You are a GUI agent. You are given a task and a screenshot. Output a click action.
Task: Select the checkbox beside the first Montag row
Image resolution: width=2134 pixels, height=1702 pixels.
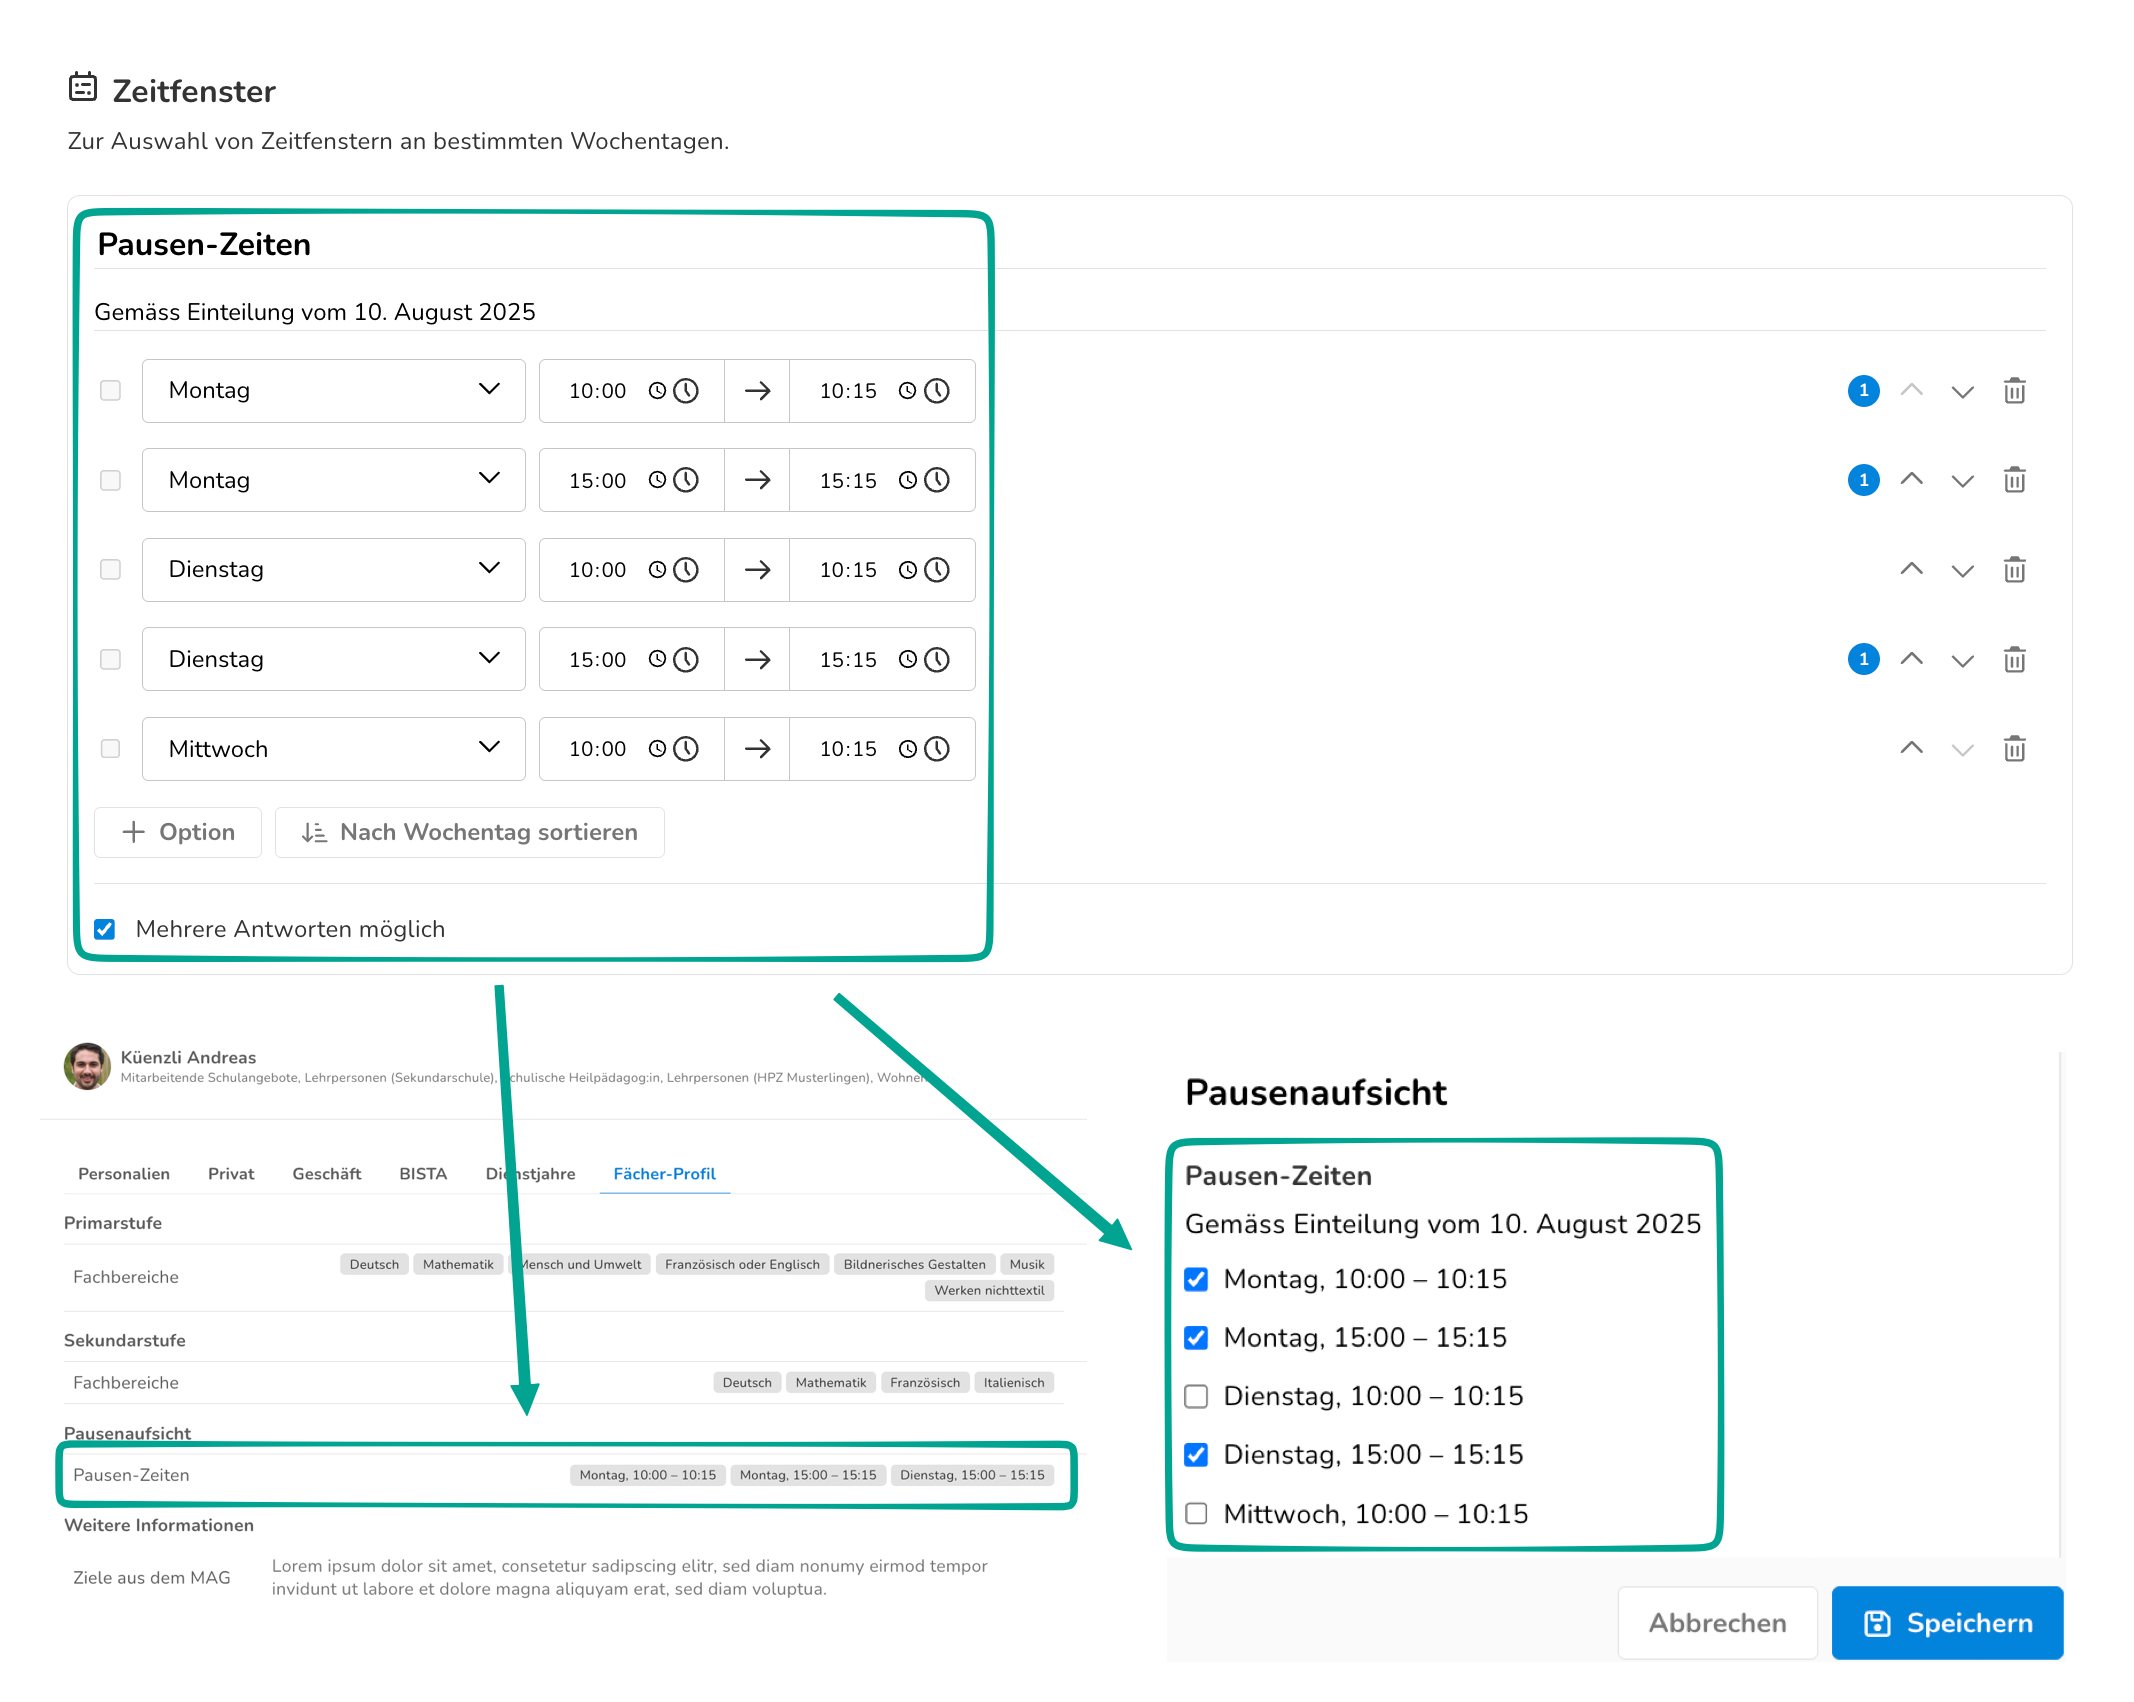(x=111, y=391)
